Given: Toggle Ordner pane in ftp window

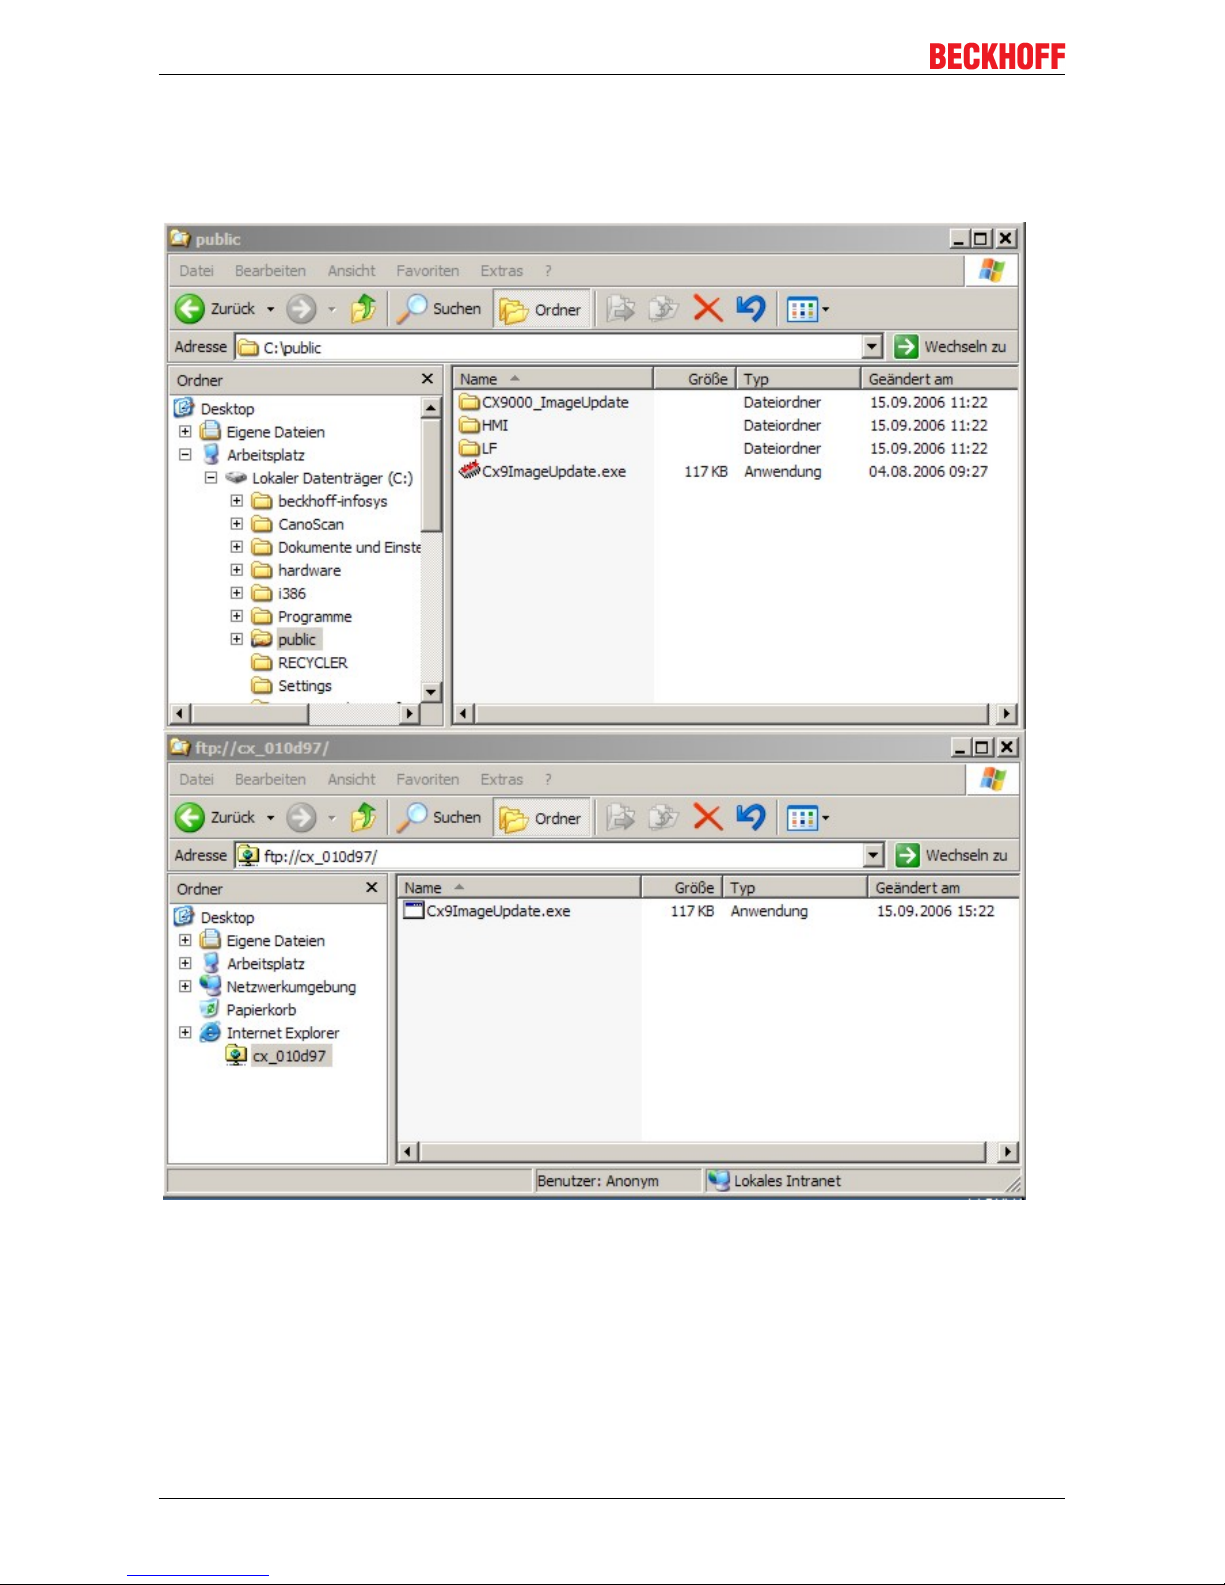Looking at the screenshot, I should coord(541,819).
